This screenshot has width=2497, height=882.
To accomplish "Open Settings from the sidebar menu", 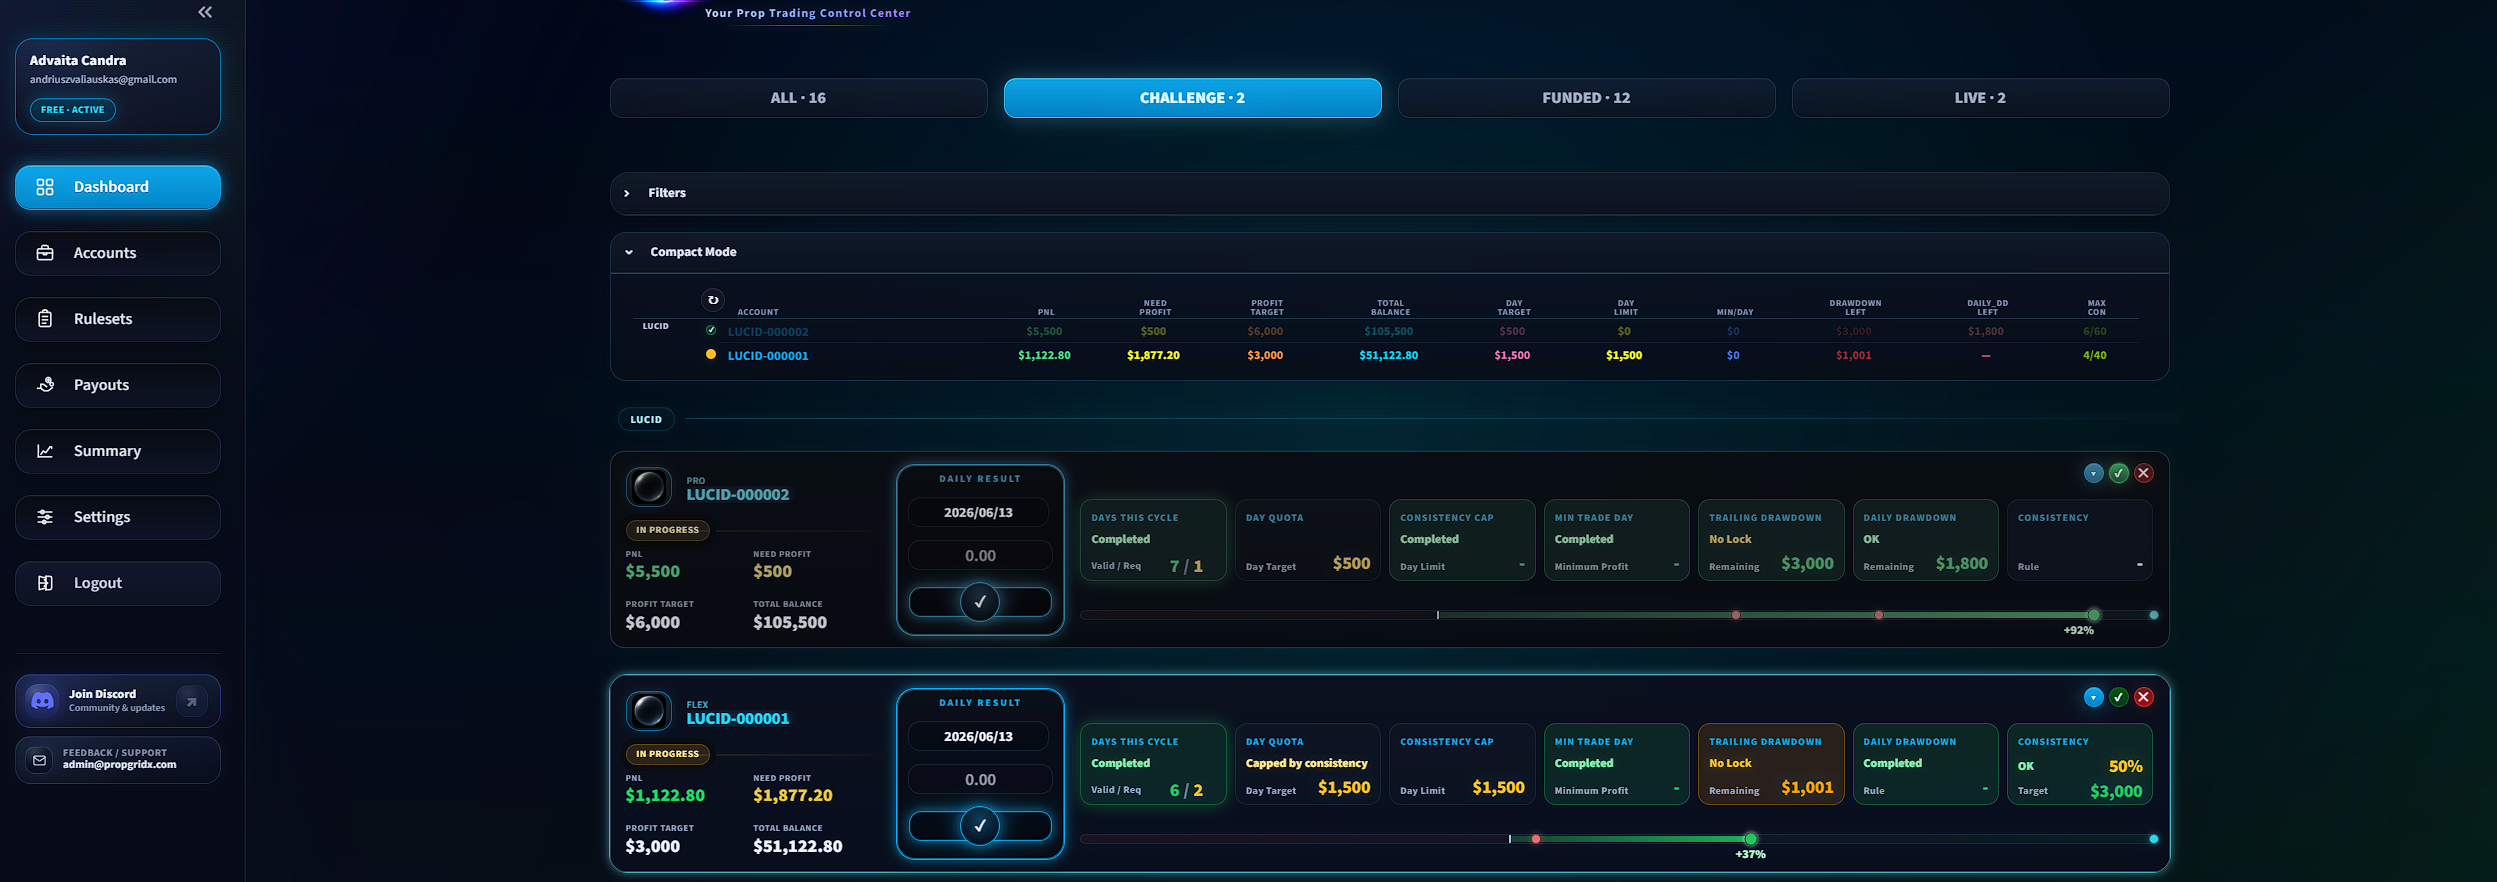I will 118,517.
